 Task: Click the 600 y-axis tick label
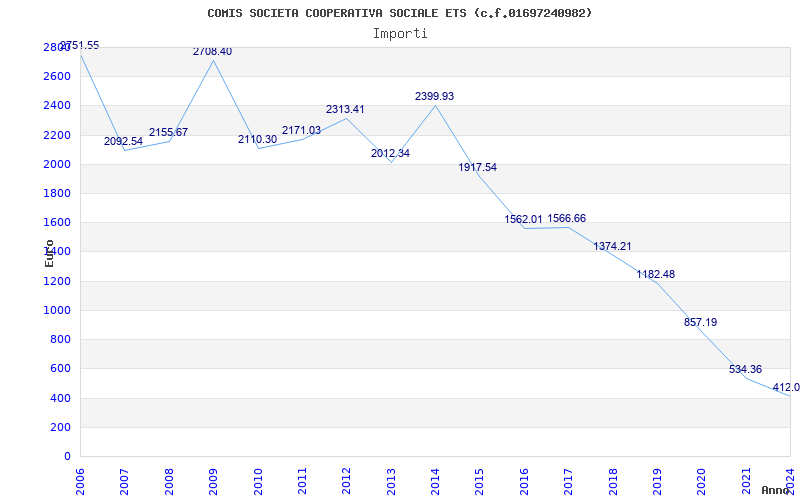pyautogui.click(x=60, y=369)
